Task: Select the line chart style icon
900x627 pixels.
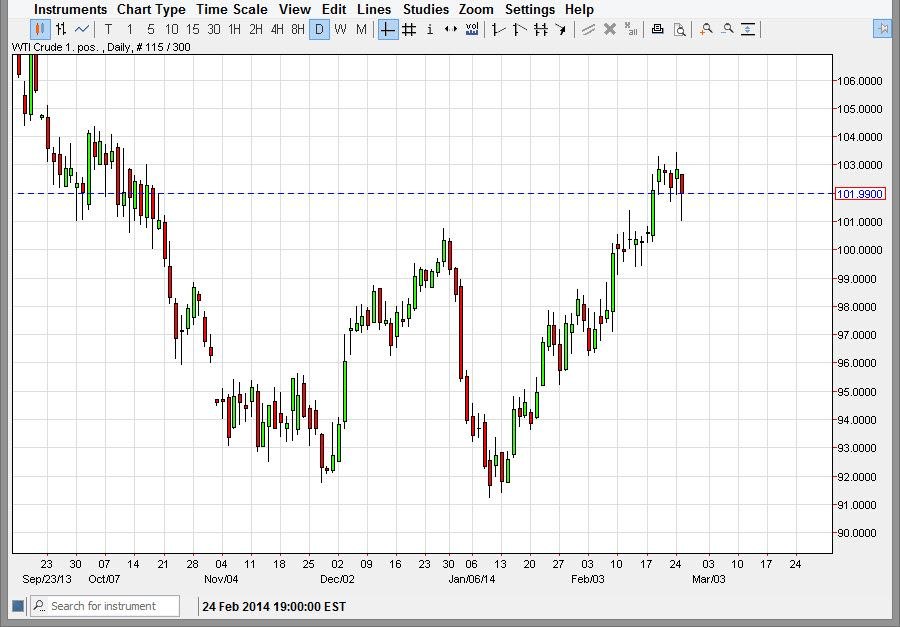Action: coord(80,30)
